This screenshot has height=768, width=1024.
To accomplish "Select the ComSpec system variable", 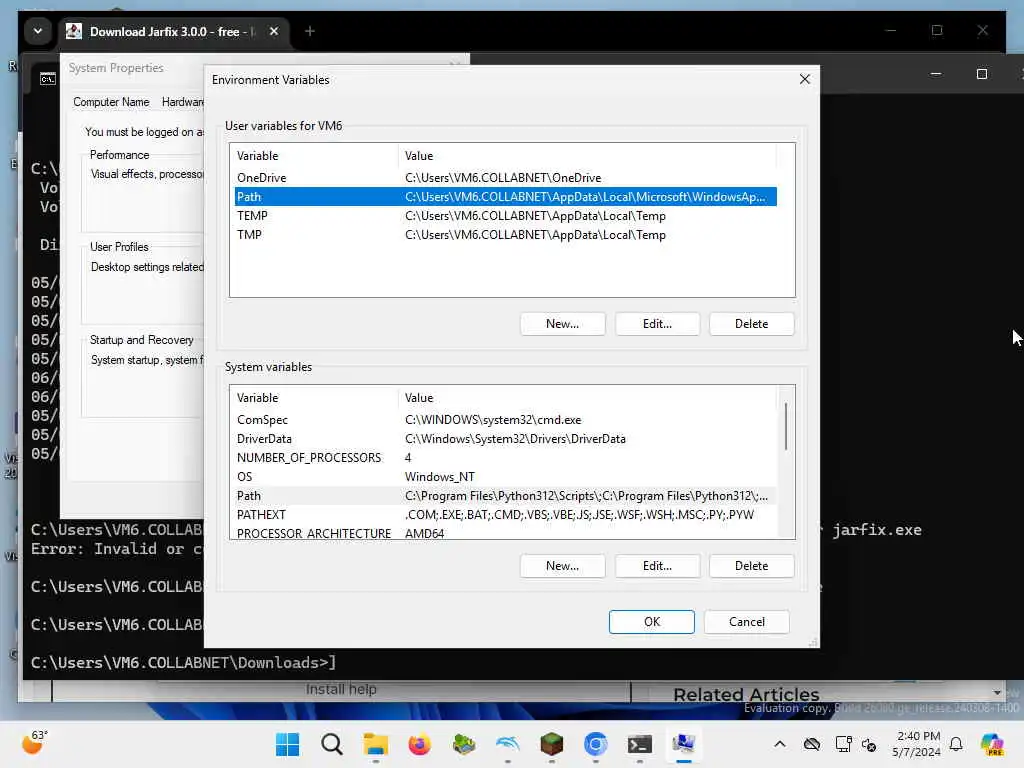I will tap(505, 420).
